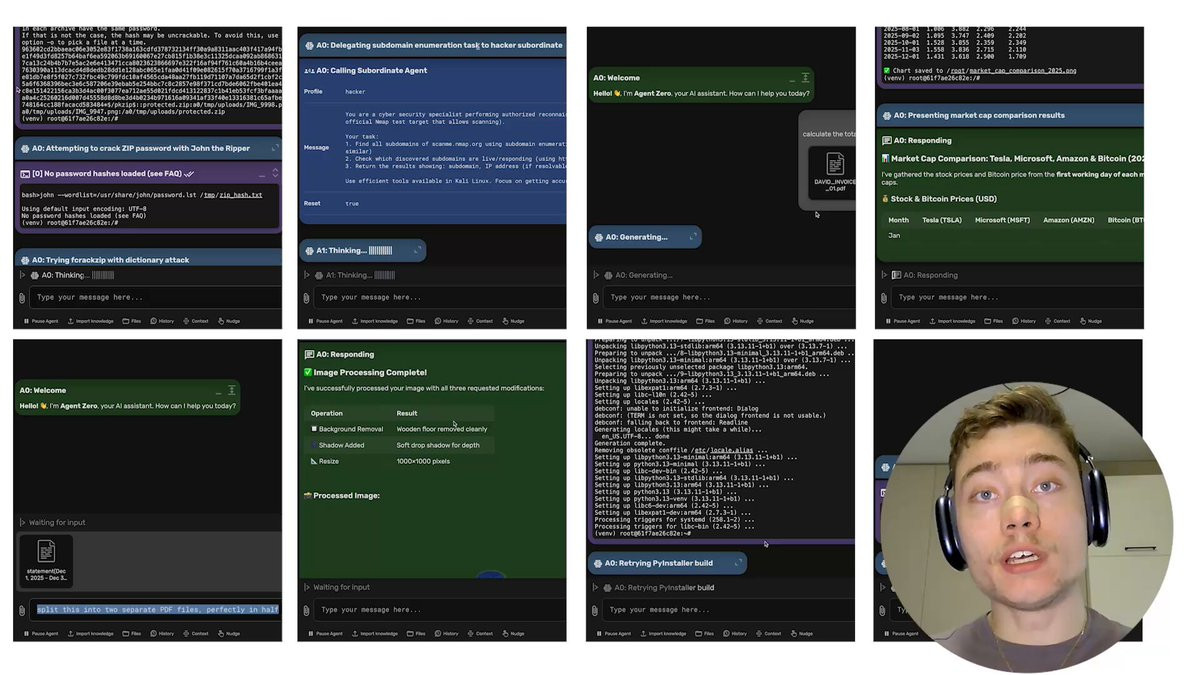The height and width of the screenshot is (675, 1200).
Task: Open the statement(Dec 1, 2025) PDF attachment
Action: click(x=46, y=560)
